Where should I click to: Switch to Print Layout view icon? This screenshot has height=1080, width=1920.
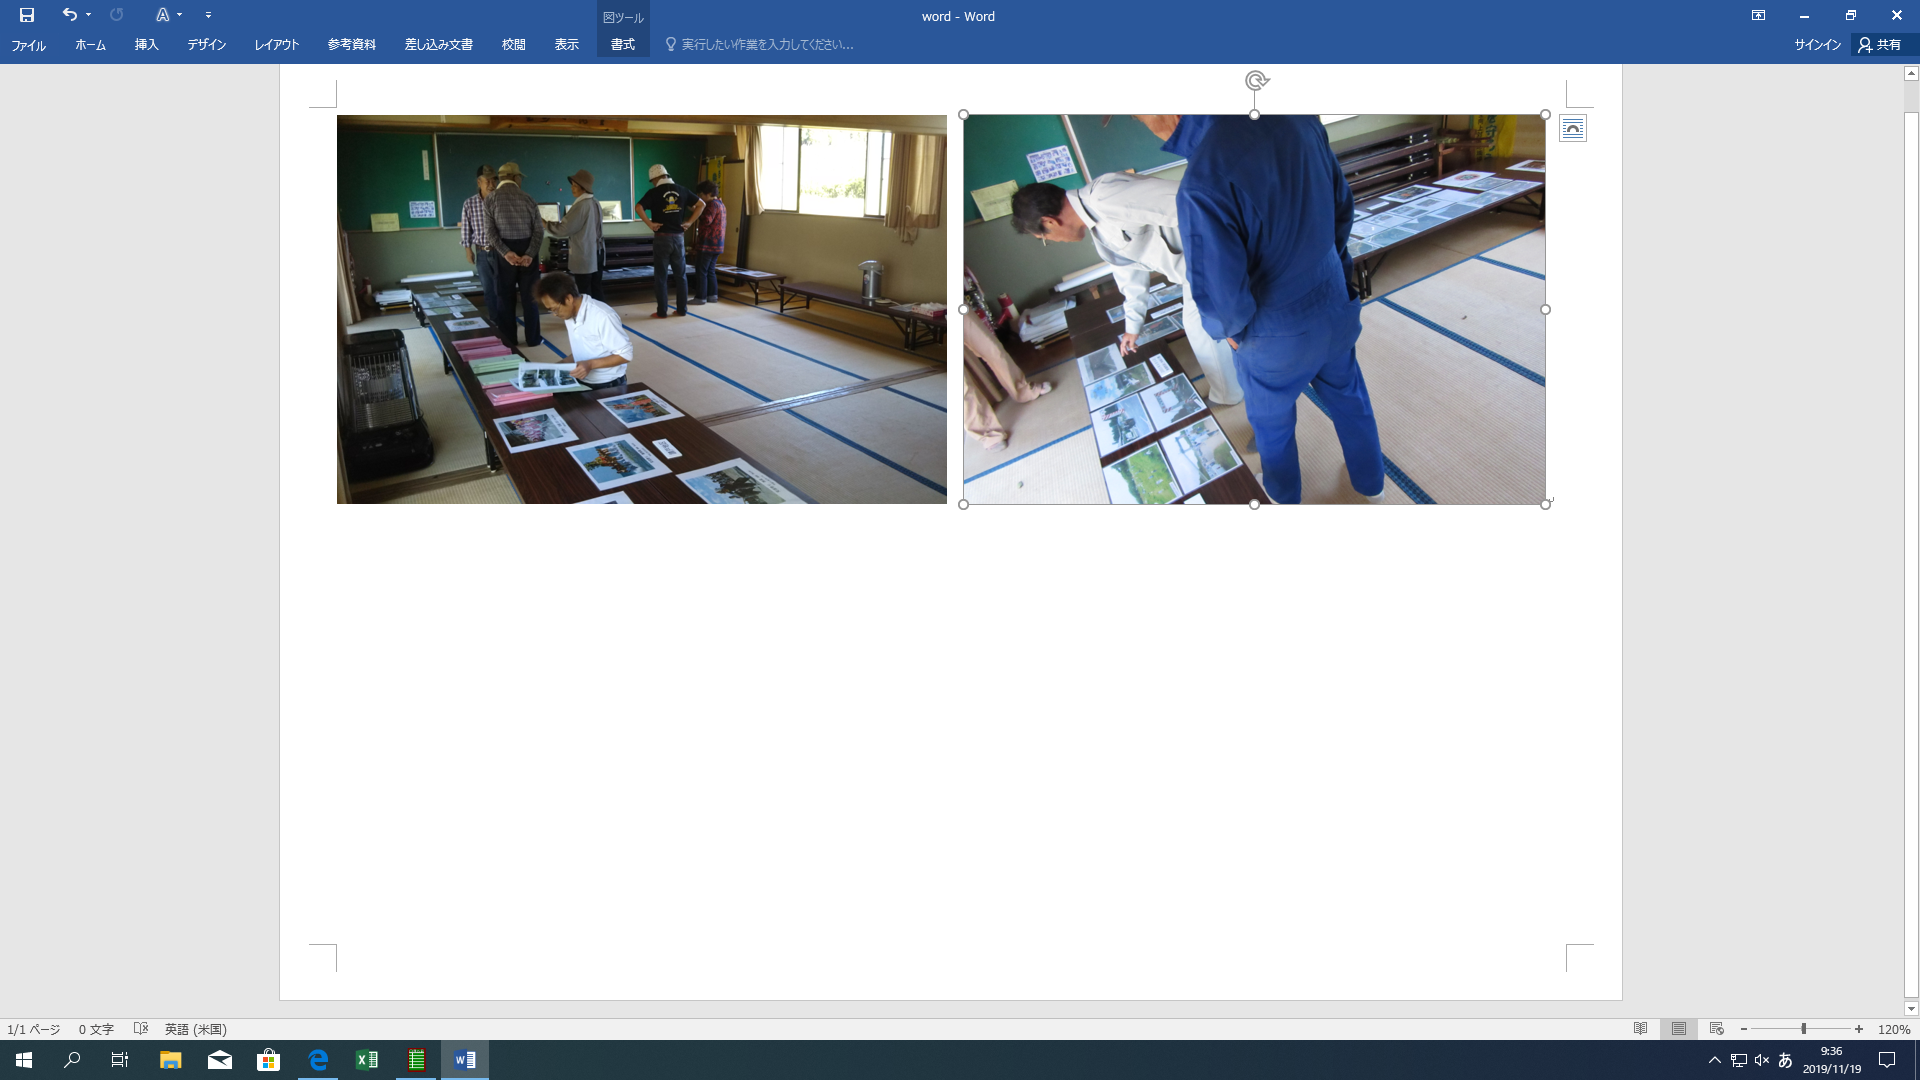(x=1679, y=1029)
